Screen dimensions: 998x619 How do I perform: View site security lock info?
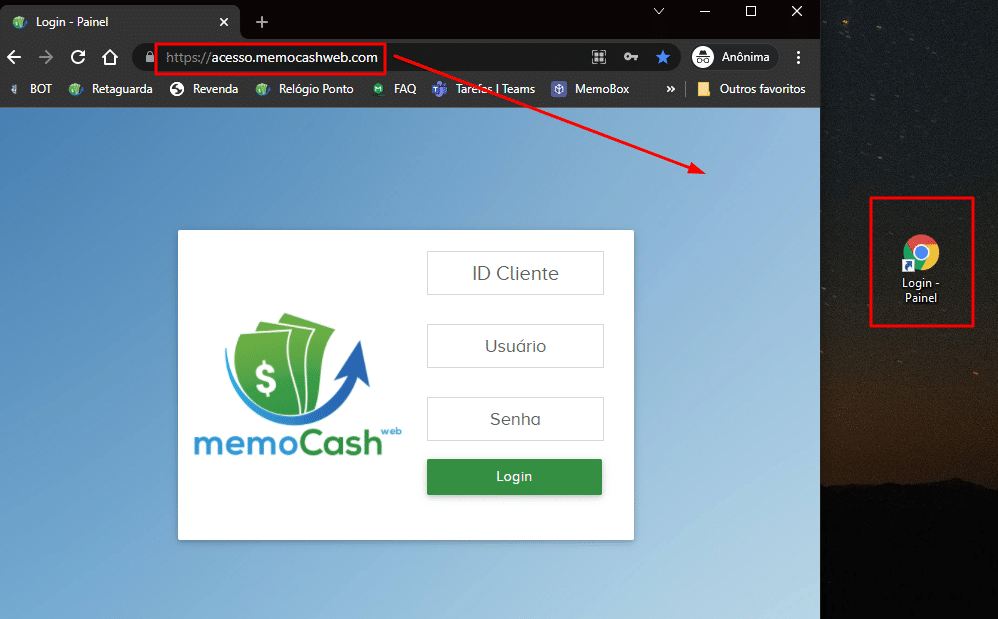click(x=150, y=58)
